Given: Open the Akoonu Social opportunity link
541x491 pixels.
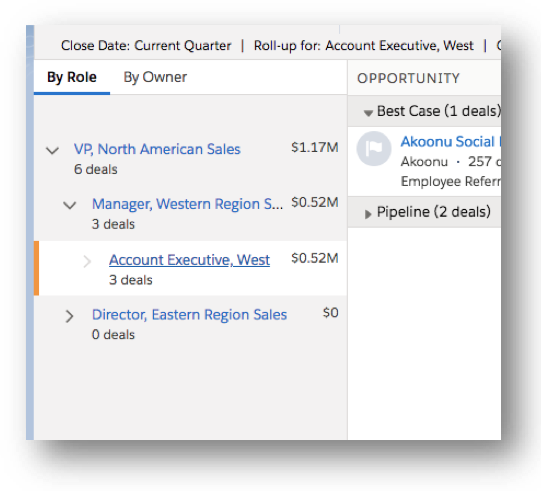Looking at the screenshot, I should (450, 141).
